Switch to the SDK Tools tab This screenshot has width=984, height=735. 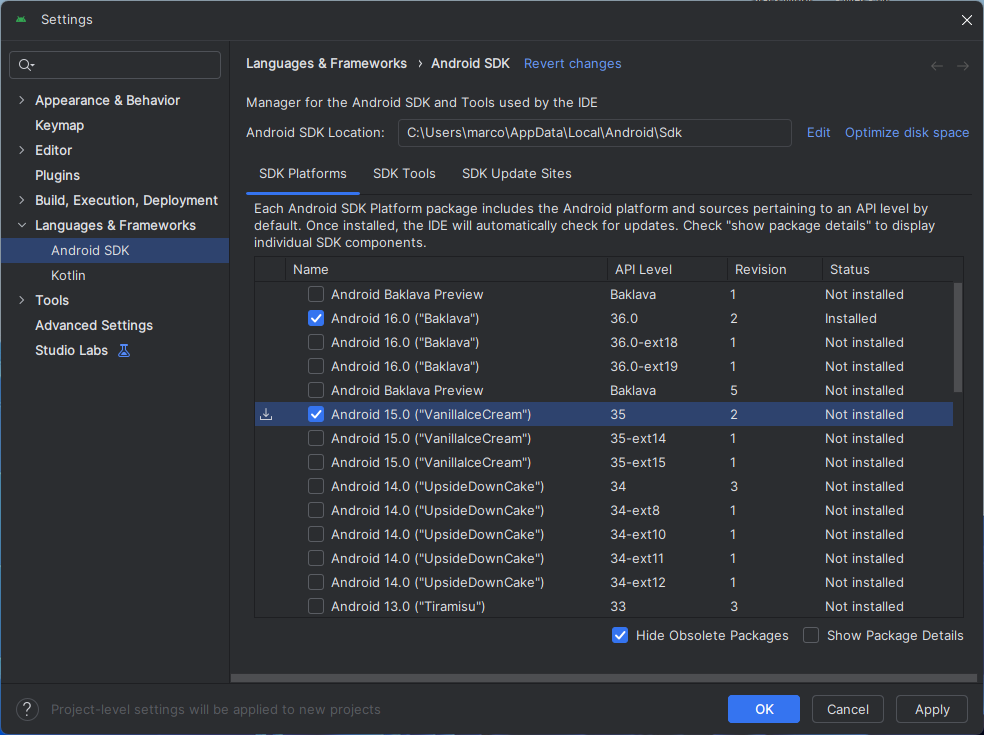click(404, 173)
